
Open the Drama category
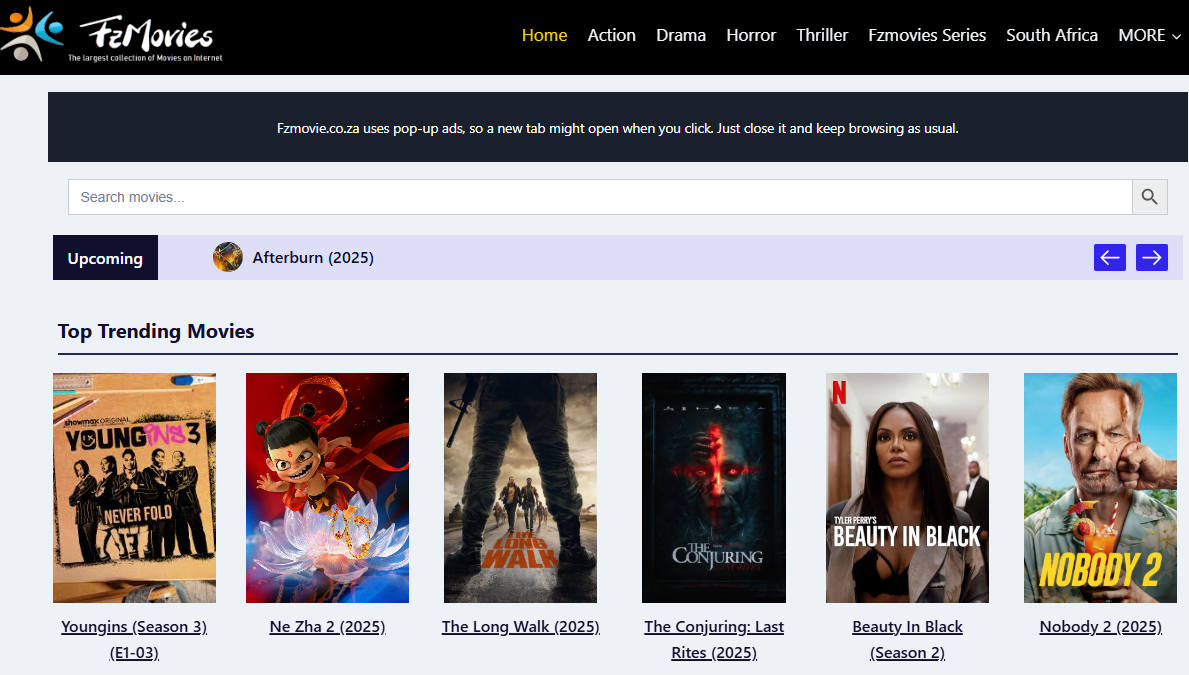680,35
